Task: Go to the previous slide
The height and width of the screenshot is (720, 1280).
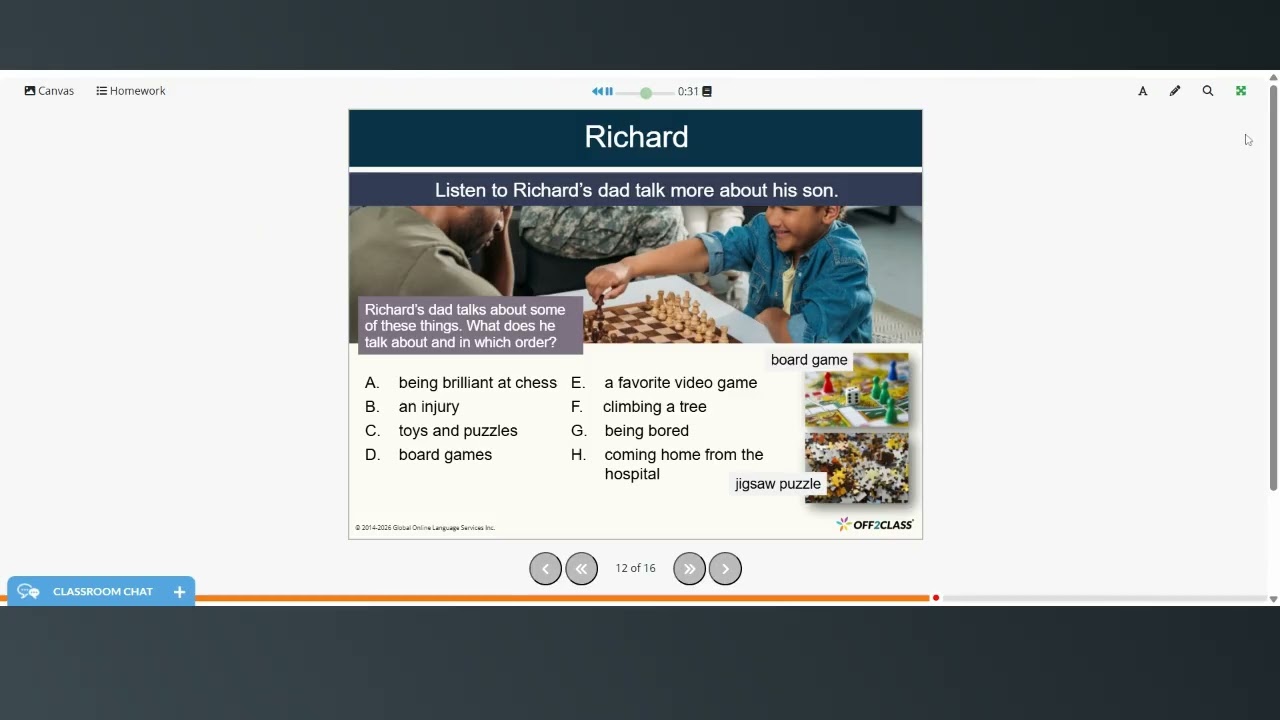Action: (x=545, y=568)
